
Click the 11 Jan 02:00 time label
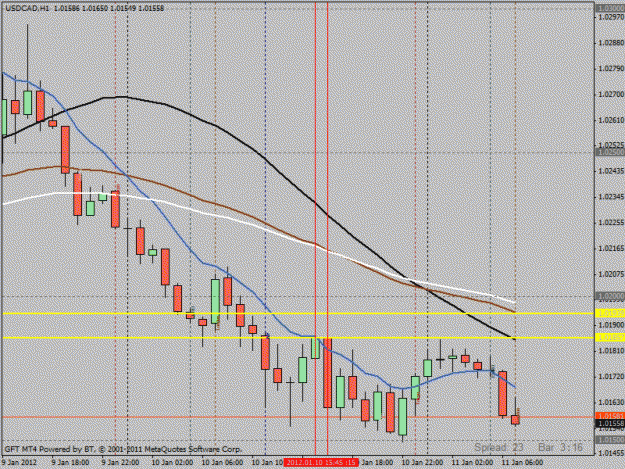point(472,462)
